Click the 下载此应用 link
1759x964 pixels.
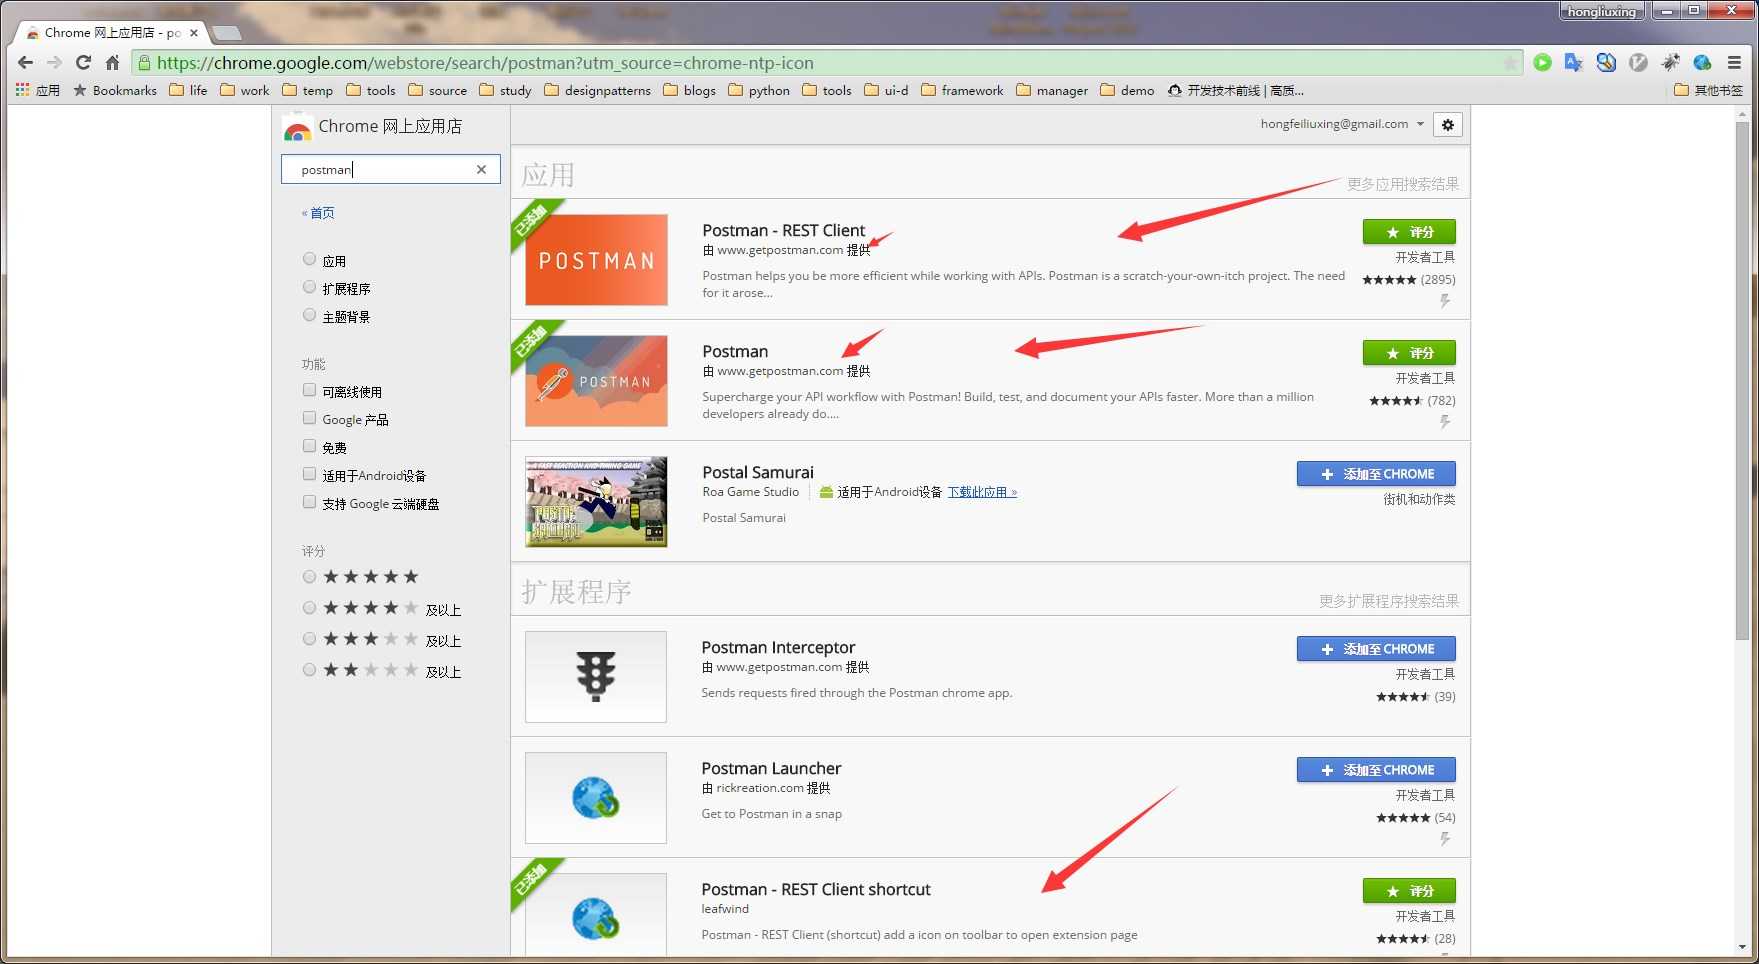pyautogui.click(x=982, y=492)
